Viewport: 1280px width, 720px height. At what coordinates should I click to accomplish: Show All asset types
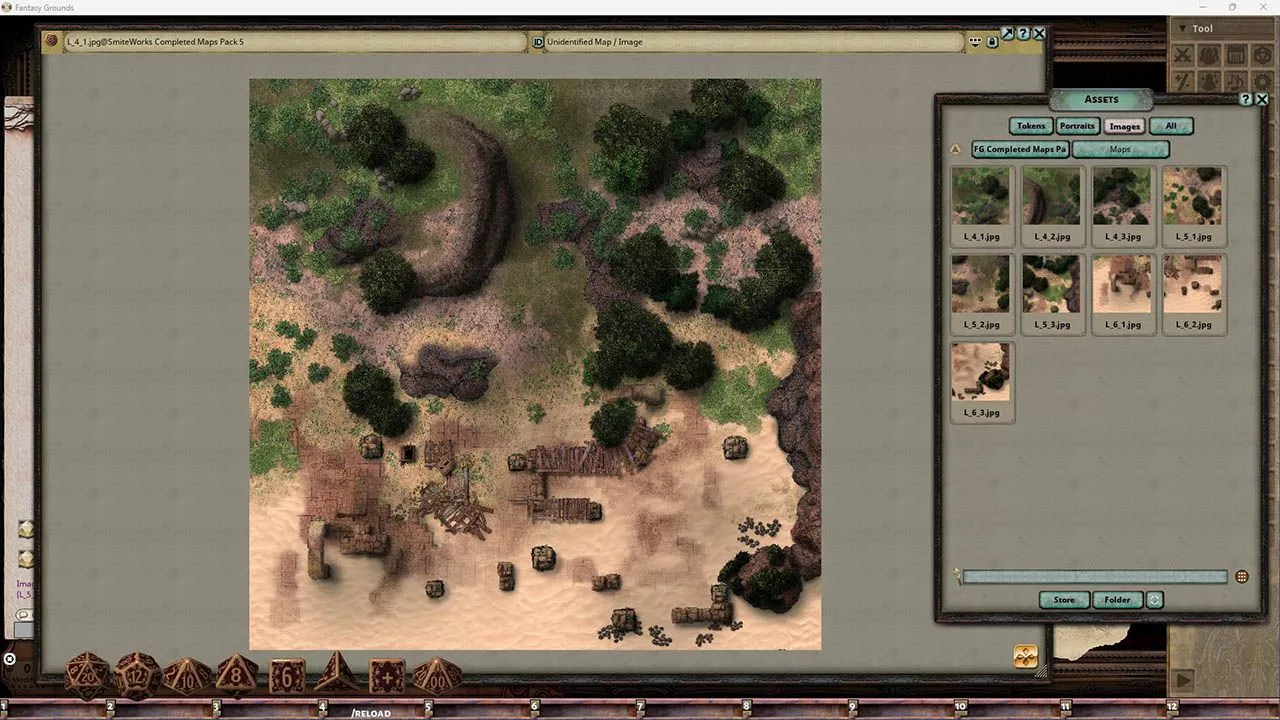(1171, 126)
